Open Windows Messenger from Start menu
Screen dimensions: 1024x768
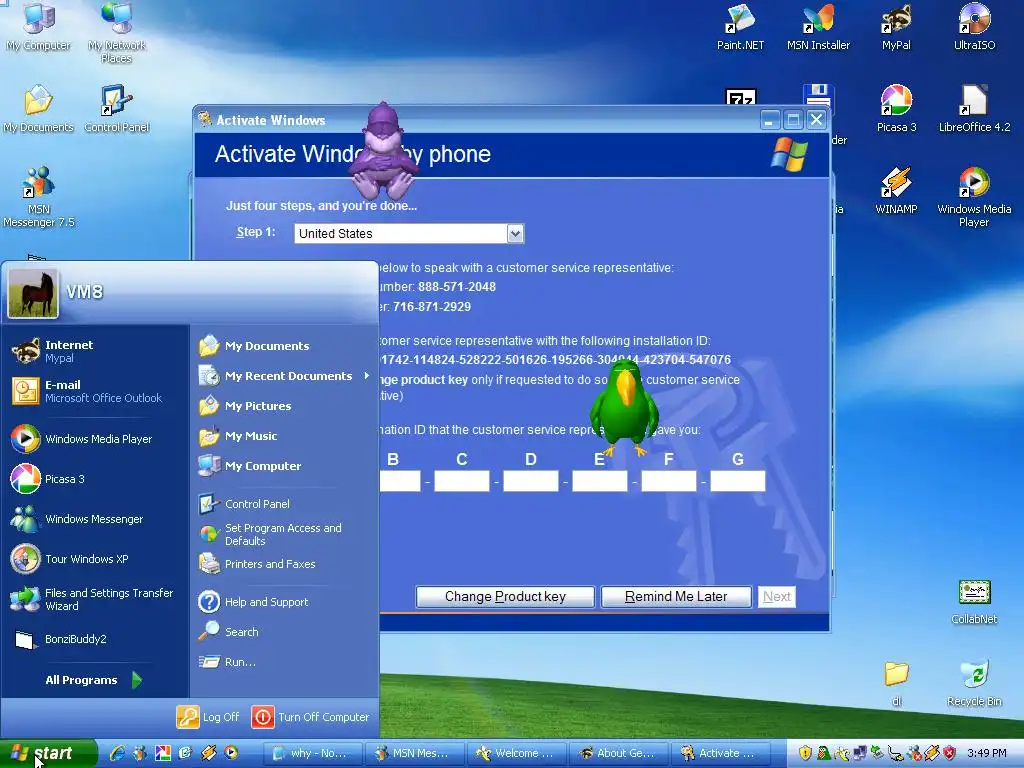coord(95,519)
